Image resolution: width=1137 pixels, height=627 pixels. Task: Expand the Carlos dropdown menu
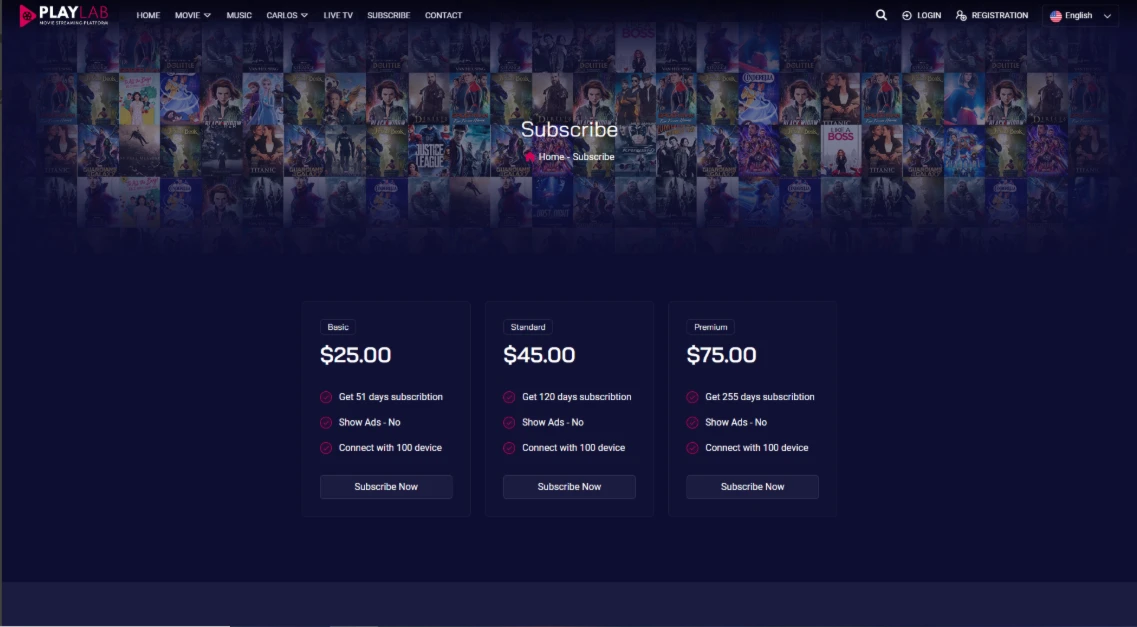[x=286, y=15]
